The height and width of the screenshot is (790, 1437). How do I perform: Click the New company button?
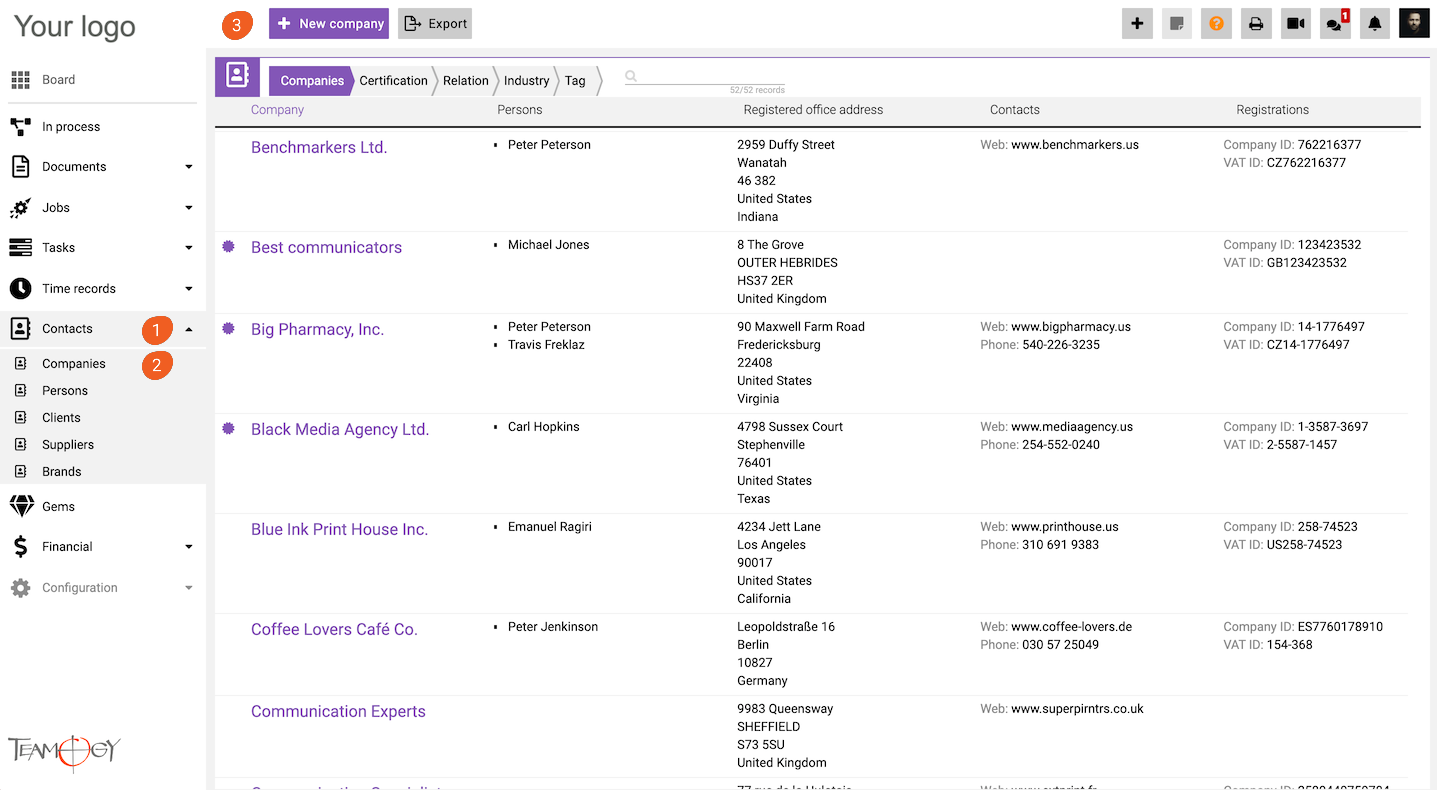pyautogui.click(x=329, y=24)
